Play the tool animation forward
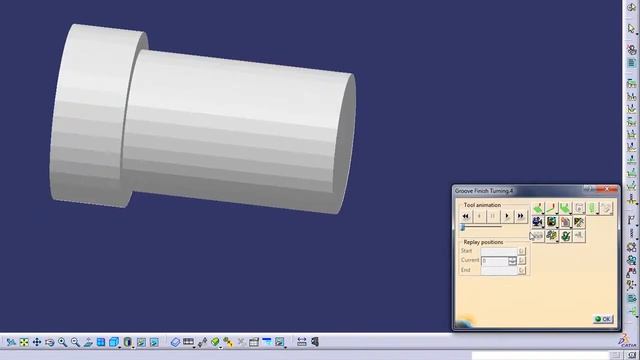This screenshot has height=360, width=640. pyautogui.click(x=507, y=216)
